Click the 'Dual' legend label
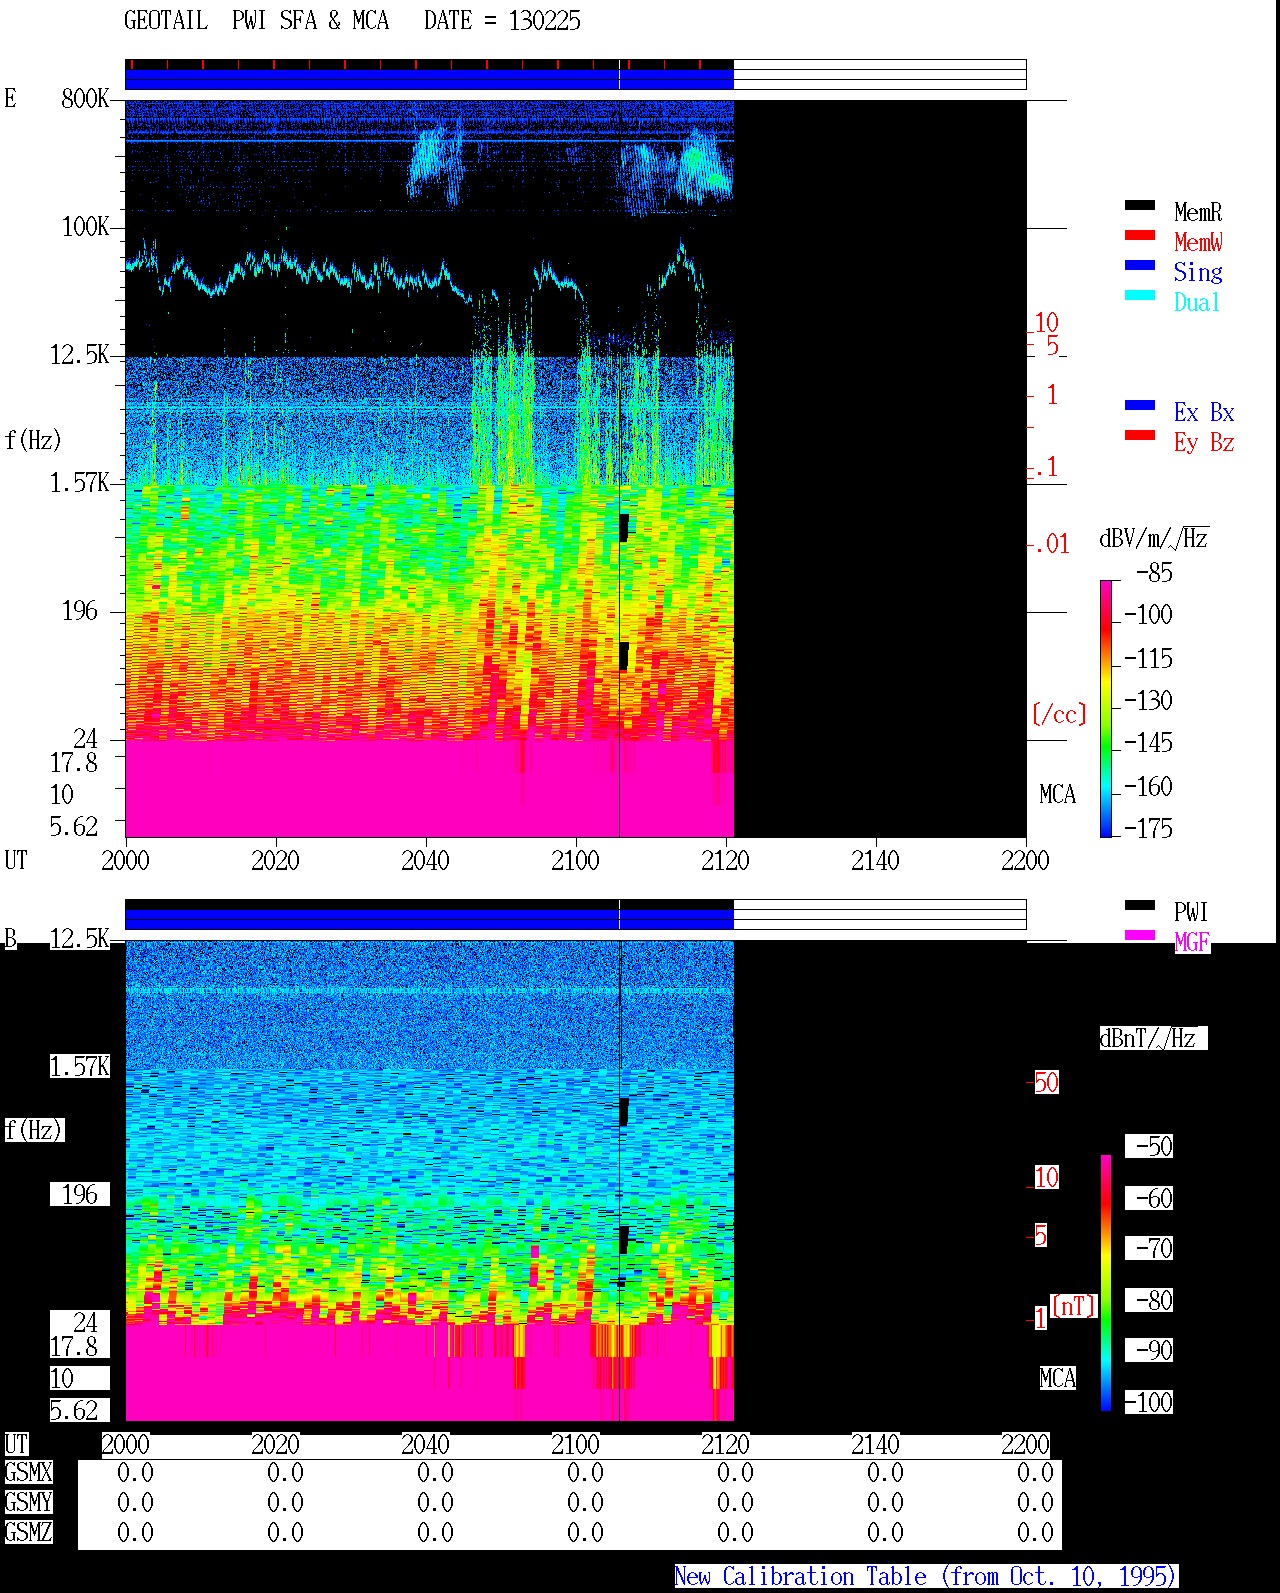Screen dimensions: 1280x1593 coord(1197,302)
